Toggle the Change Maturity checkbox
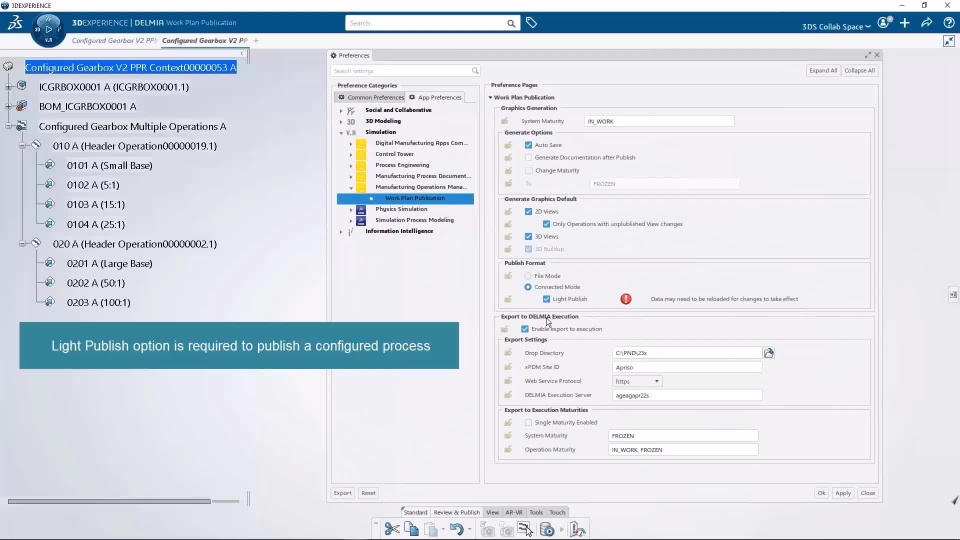This screenshot has height=540, width=960. [528, 170]
